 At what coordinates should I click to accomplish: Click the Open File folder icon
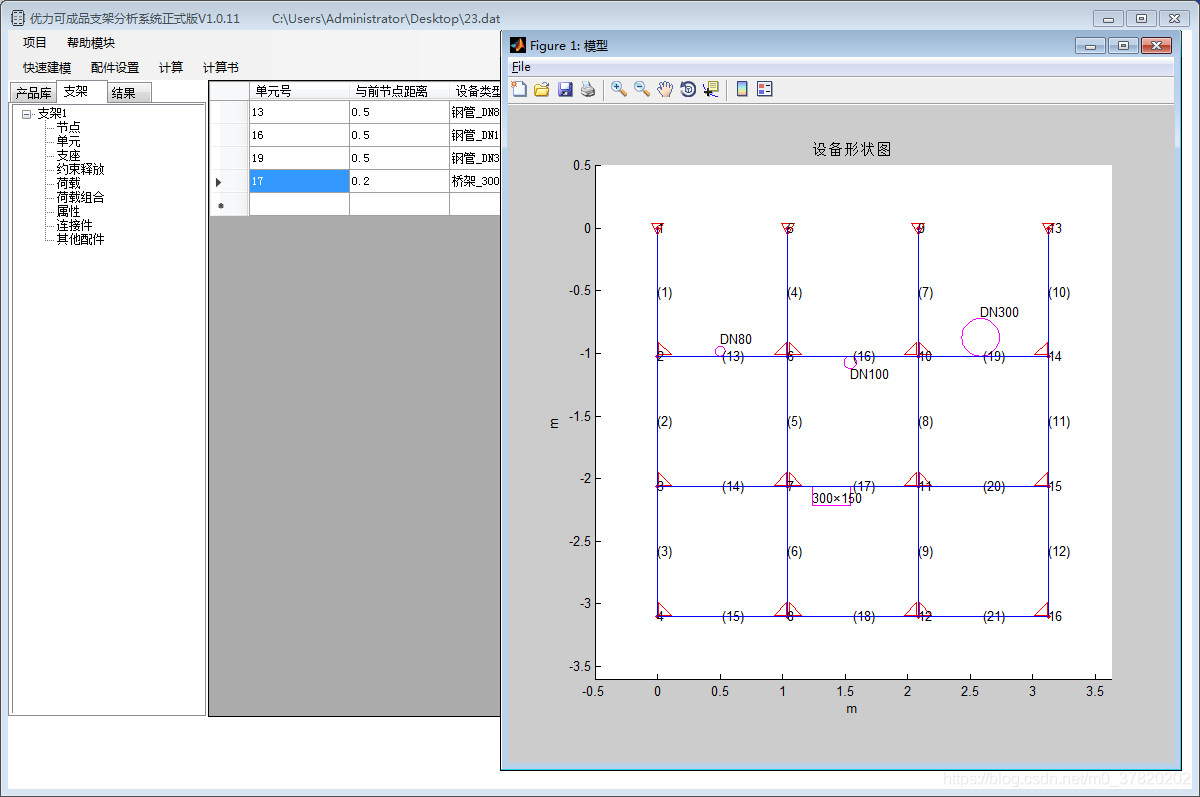tap(542, 89)
